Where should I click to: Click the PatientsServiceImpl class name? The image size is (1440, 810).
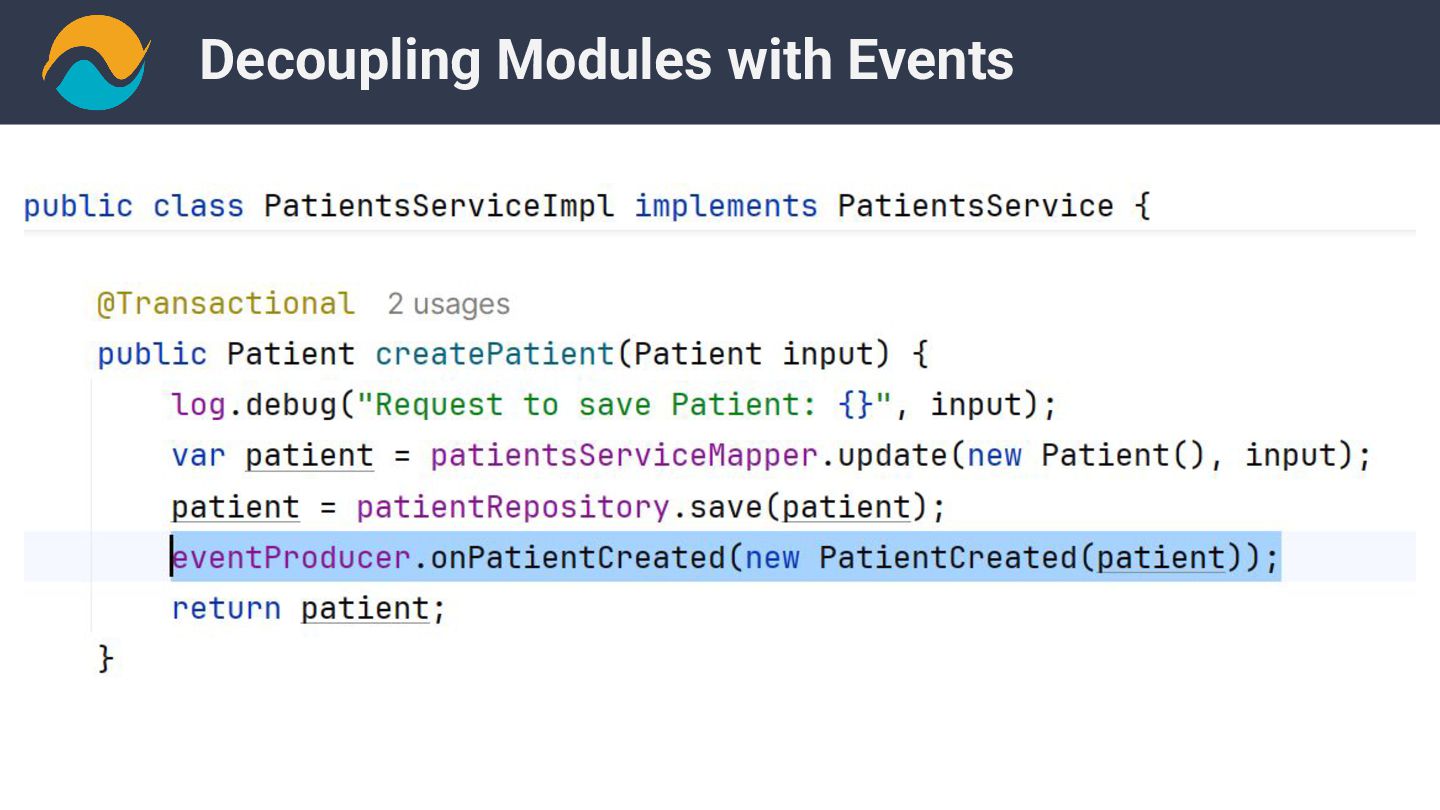tap(439, 207)
